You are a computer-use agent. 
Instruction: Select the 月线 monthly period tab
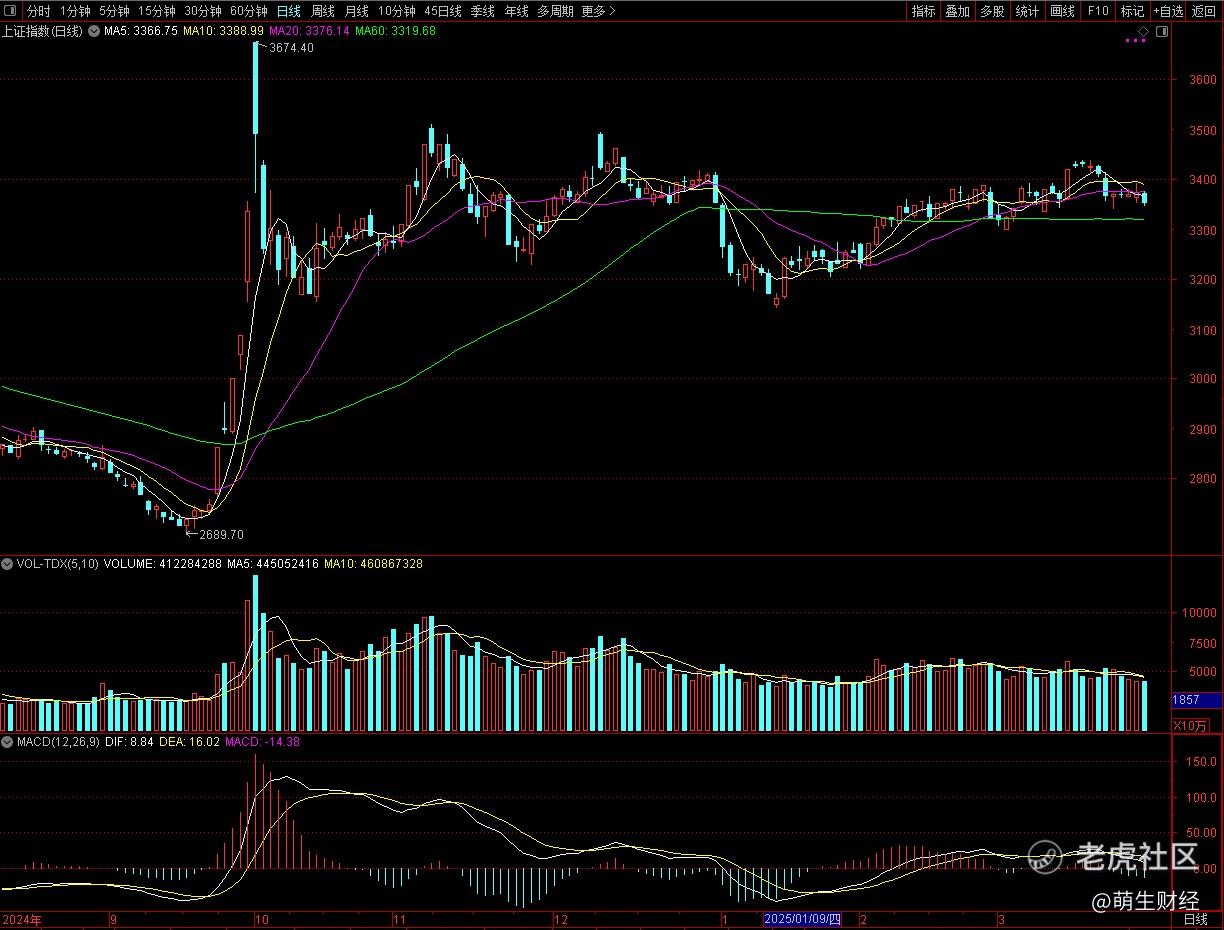(357, 11)
